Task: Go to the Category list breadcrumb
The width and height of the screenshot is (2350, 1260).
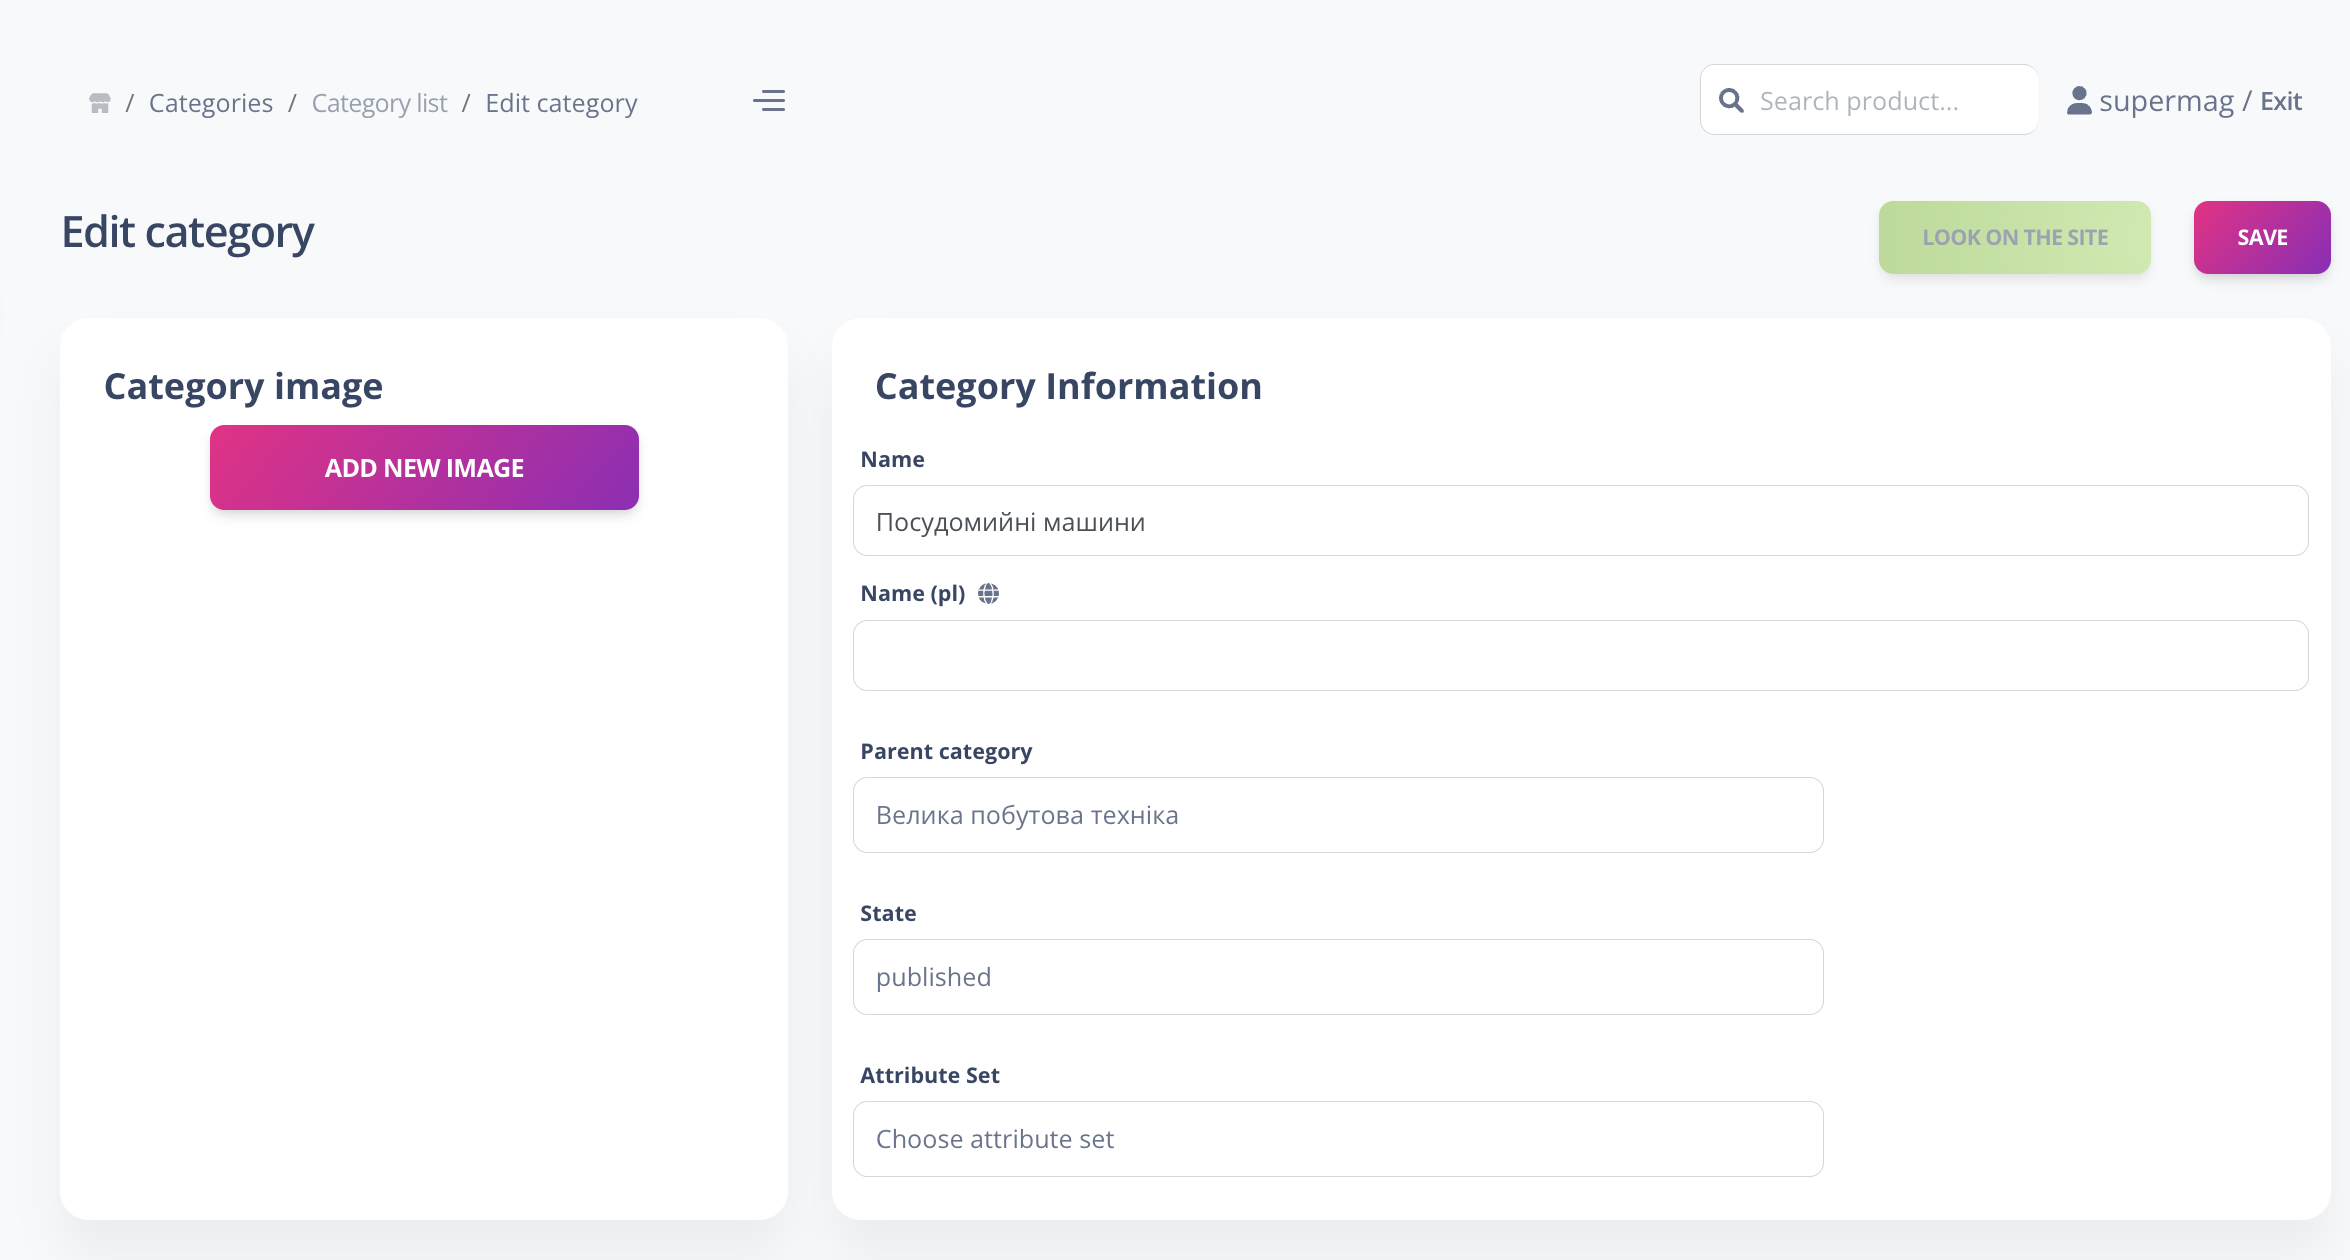Action: point(379,103)
